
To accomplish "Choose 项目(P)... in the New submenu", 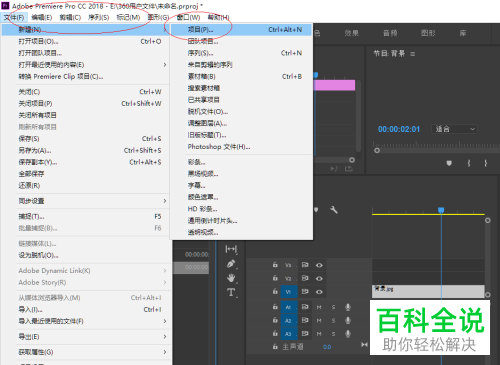I will (x=242, y=30).
